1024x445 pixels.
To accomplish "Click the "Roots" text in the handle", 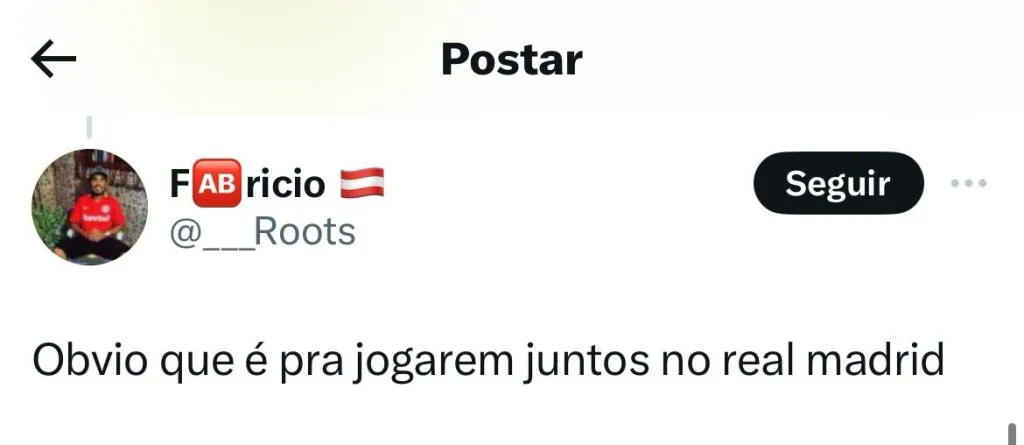I will pos(305,232).
